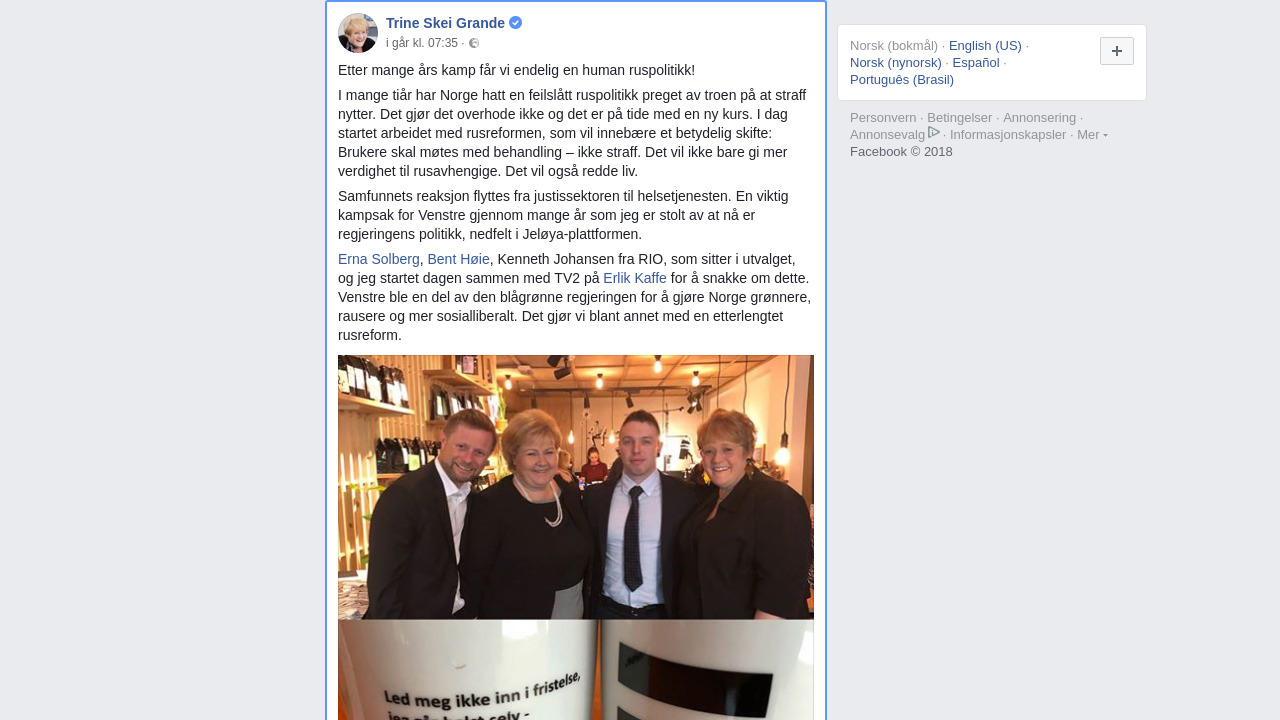Open the Betingelser footer link
The width and height of the screenshot is (1280, 720).
(960, 118)
